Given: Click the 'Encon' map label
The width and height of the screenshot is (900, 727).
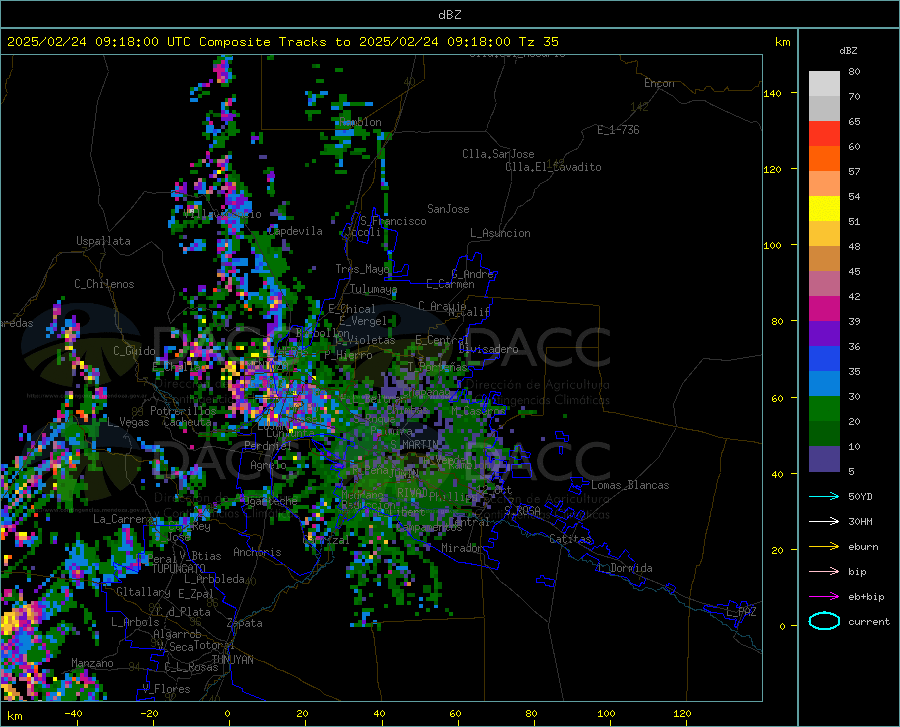Looking at the screenshot, I should (x=659, y=83).
